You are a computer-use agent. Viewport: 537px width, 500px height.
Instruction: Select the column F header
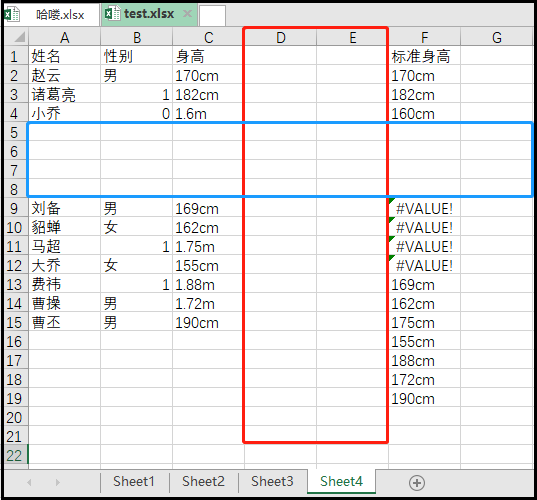[x=424, y=37]
